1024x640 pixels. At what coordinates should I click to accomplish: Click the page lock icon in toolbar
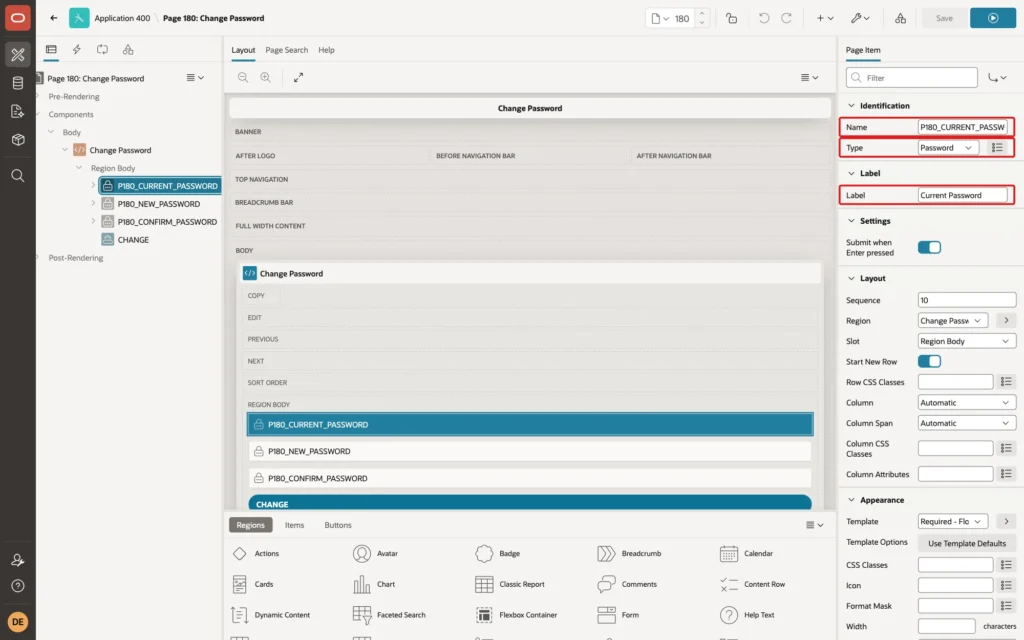(731, 18)
